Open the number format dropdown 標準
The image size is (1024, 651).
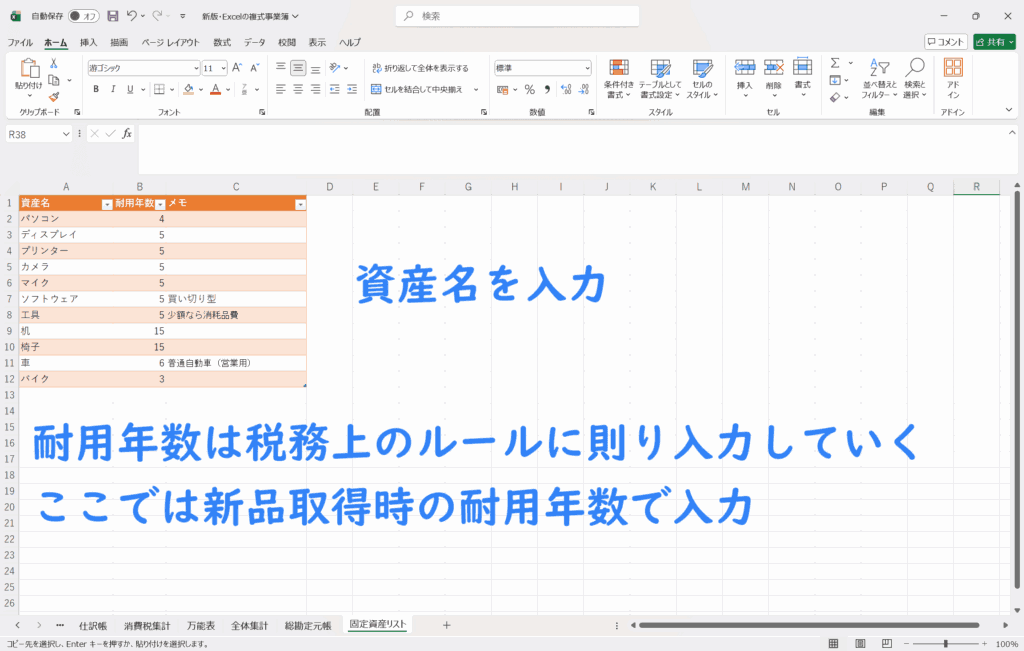tap(587, 68)
